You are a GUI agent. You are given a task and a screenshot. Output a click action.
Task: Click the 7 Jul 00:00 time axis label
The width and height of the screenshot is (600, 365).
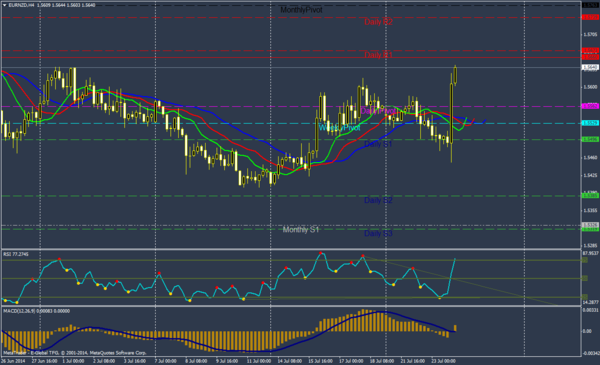pos(166,361)
